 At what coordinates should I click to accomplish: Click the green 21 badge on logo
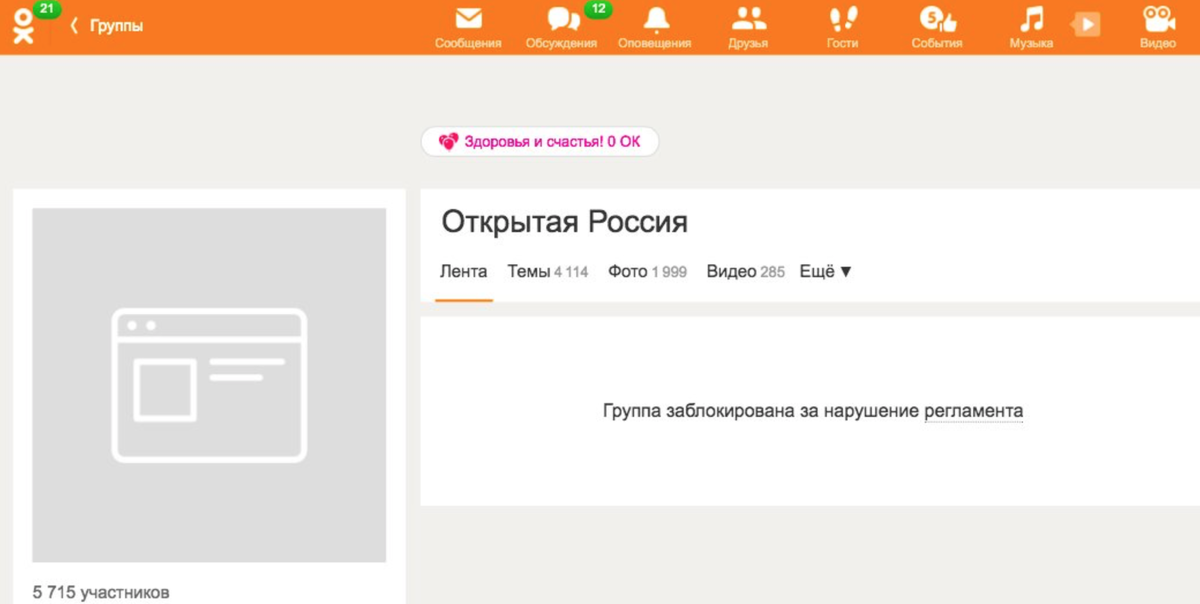[46, 8]
